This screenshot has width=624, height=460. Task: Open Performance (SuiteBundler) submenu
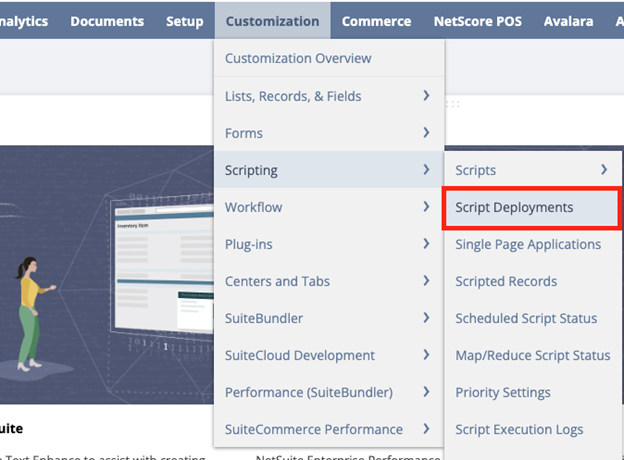(x=329, y=392)
